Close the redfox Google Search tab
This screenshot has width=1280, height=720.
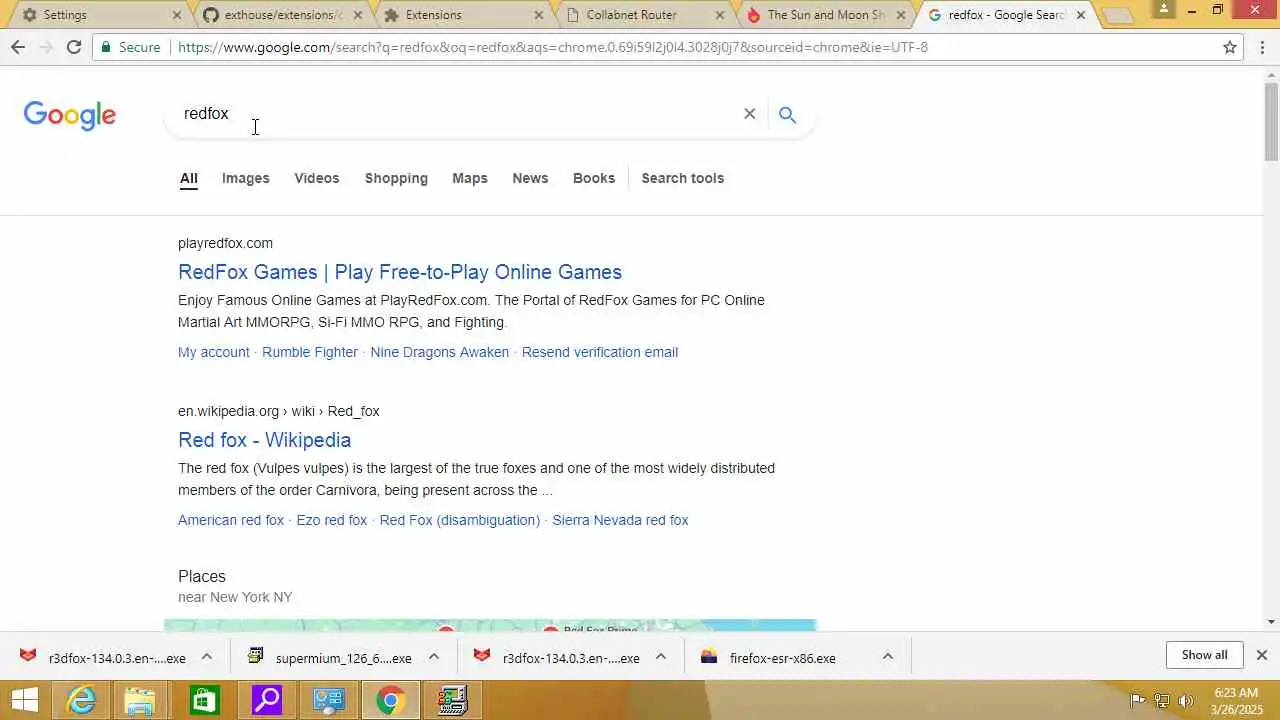click(1081, 15)
